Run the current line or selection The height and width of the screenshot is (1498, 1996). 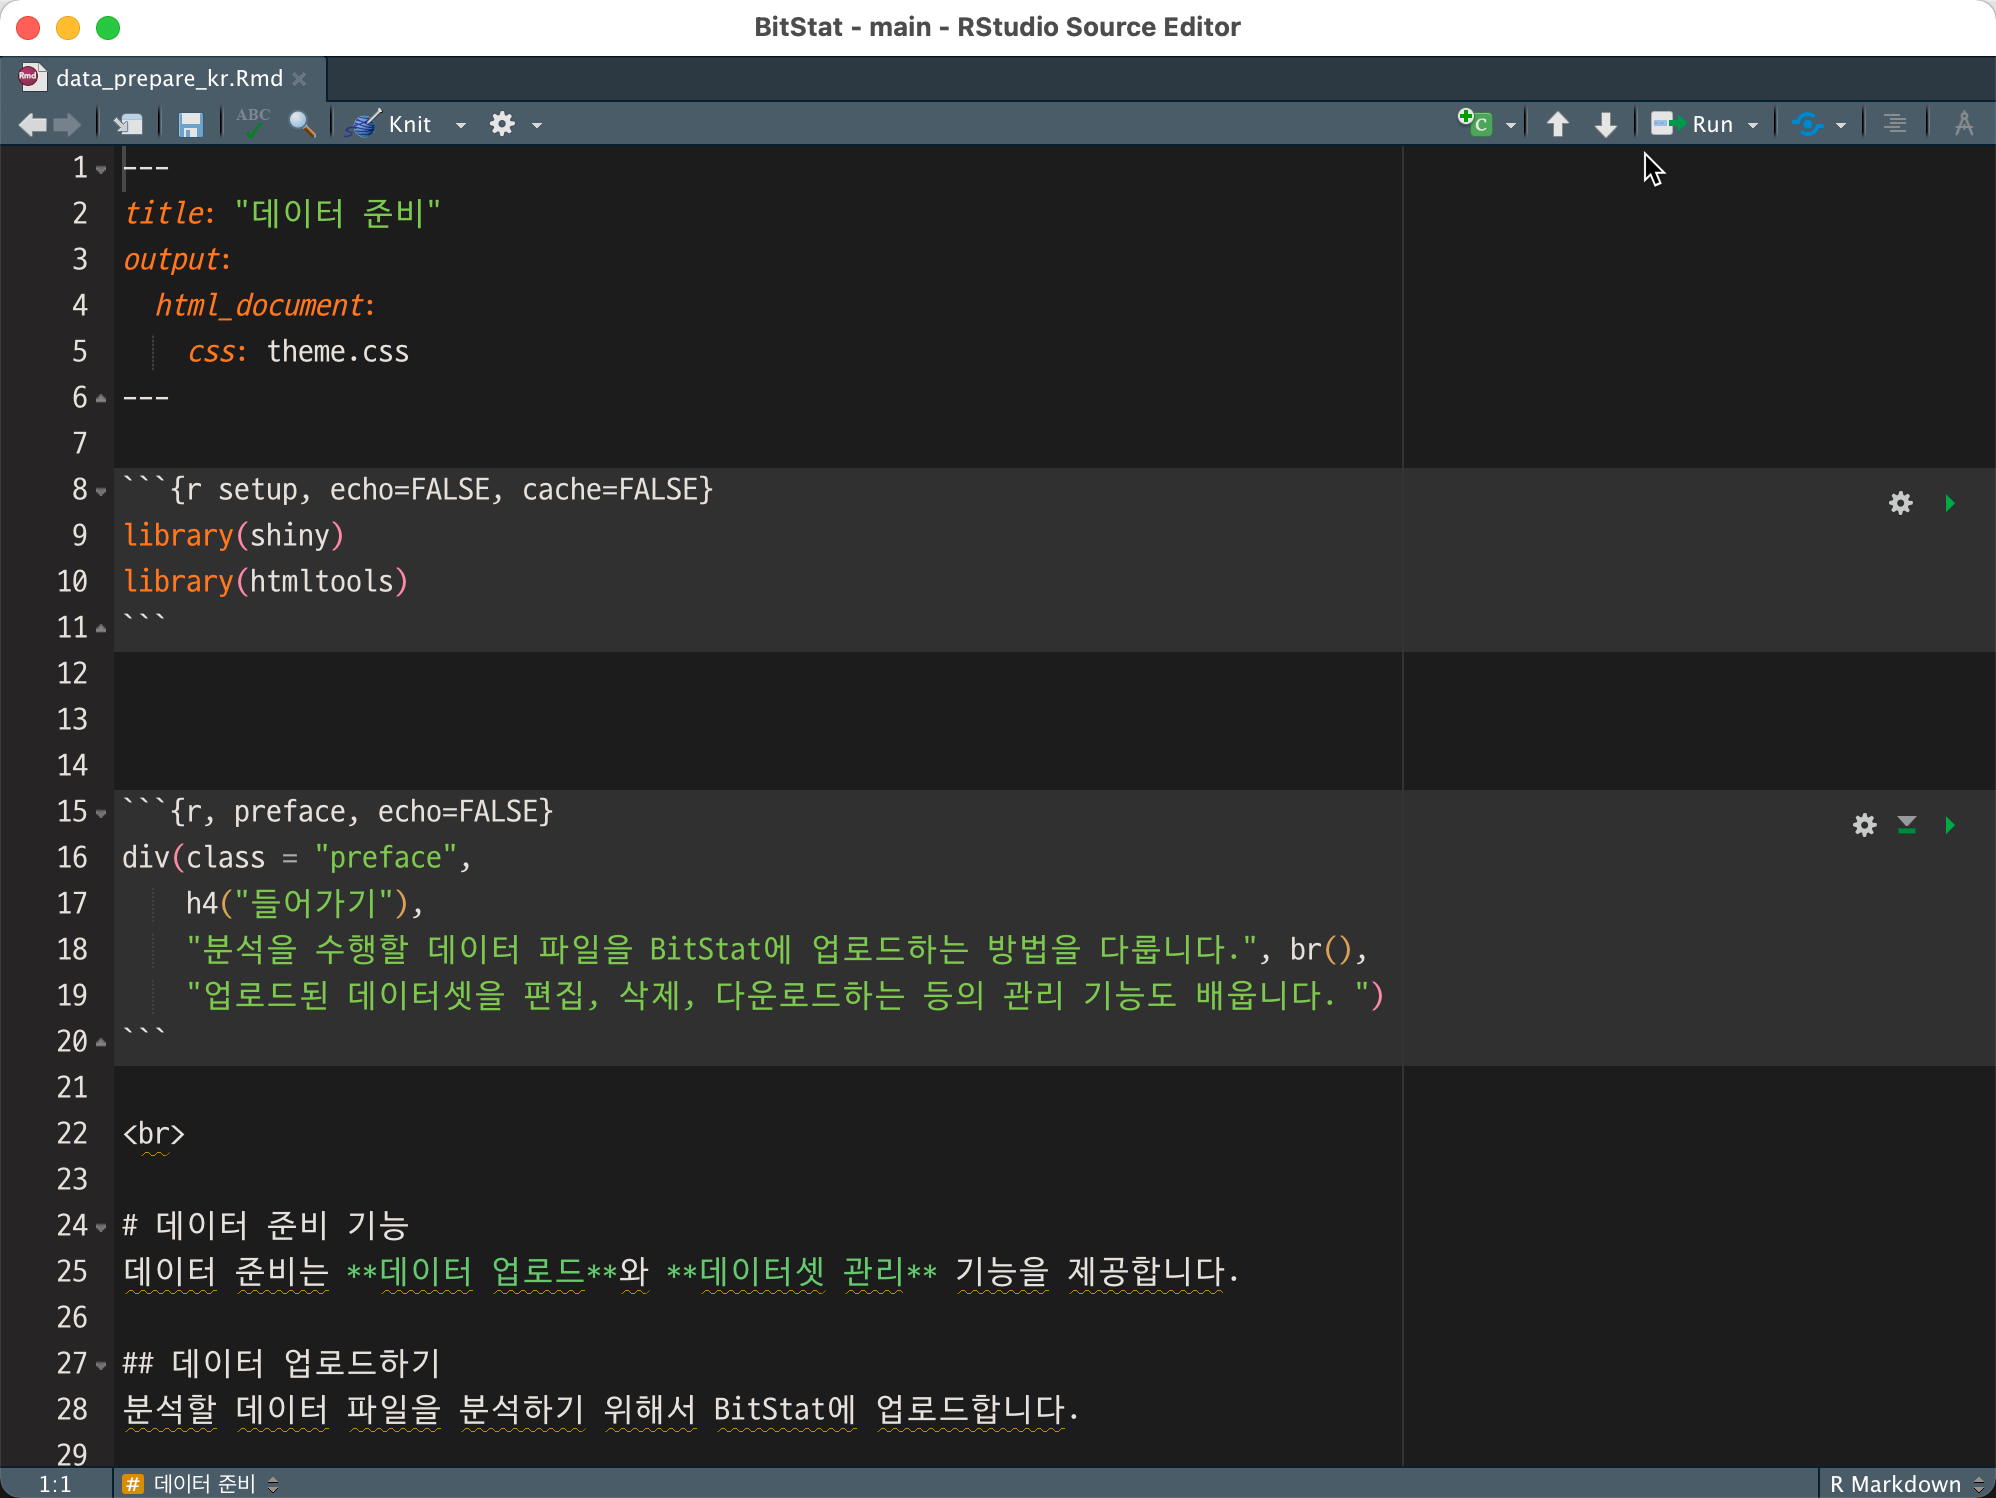tap(1691, 124)
